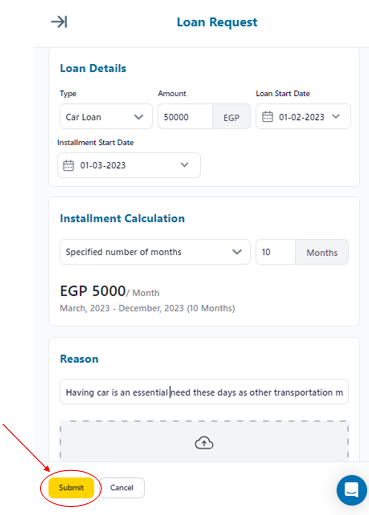The width and height of the screenshot is (369, 515).
Task: Click the cloud upload icon
Action: click(204, 443)
